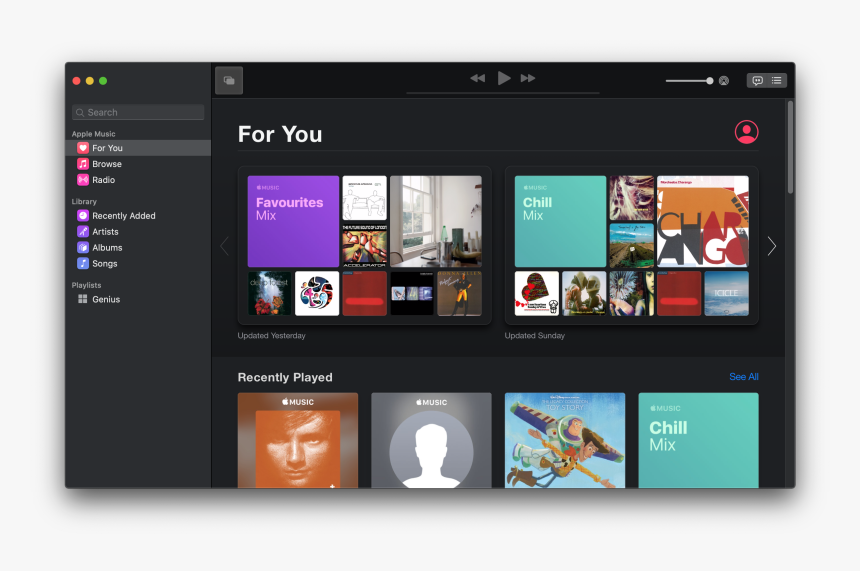This screenshot has height=571, width=860.
Task: Click the Recently Added clock icon
Action: pos(83,216)
